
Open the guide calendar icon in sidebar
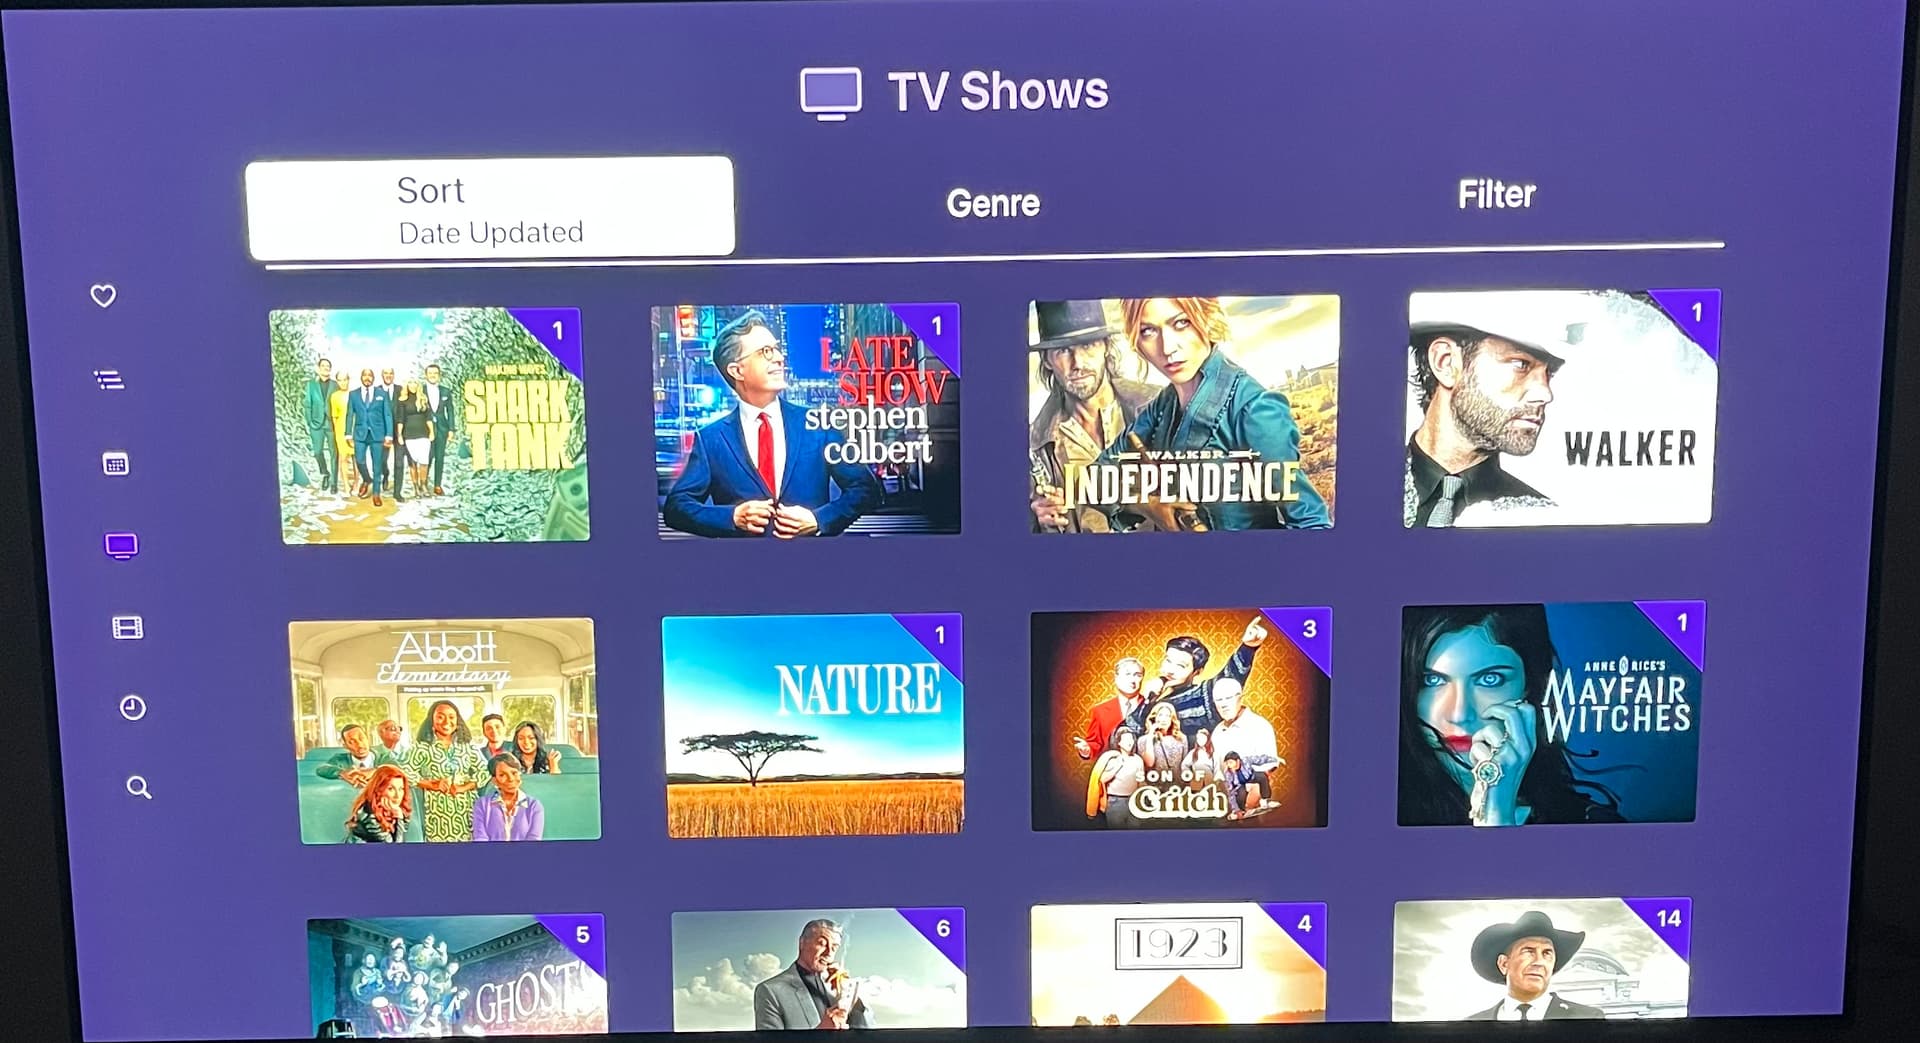[116, 464]
